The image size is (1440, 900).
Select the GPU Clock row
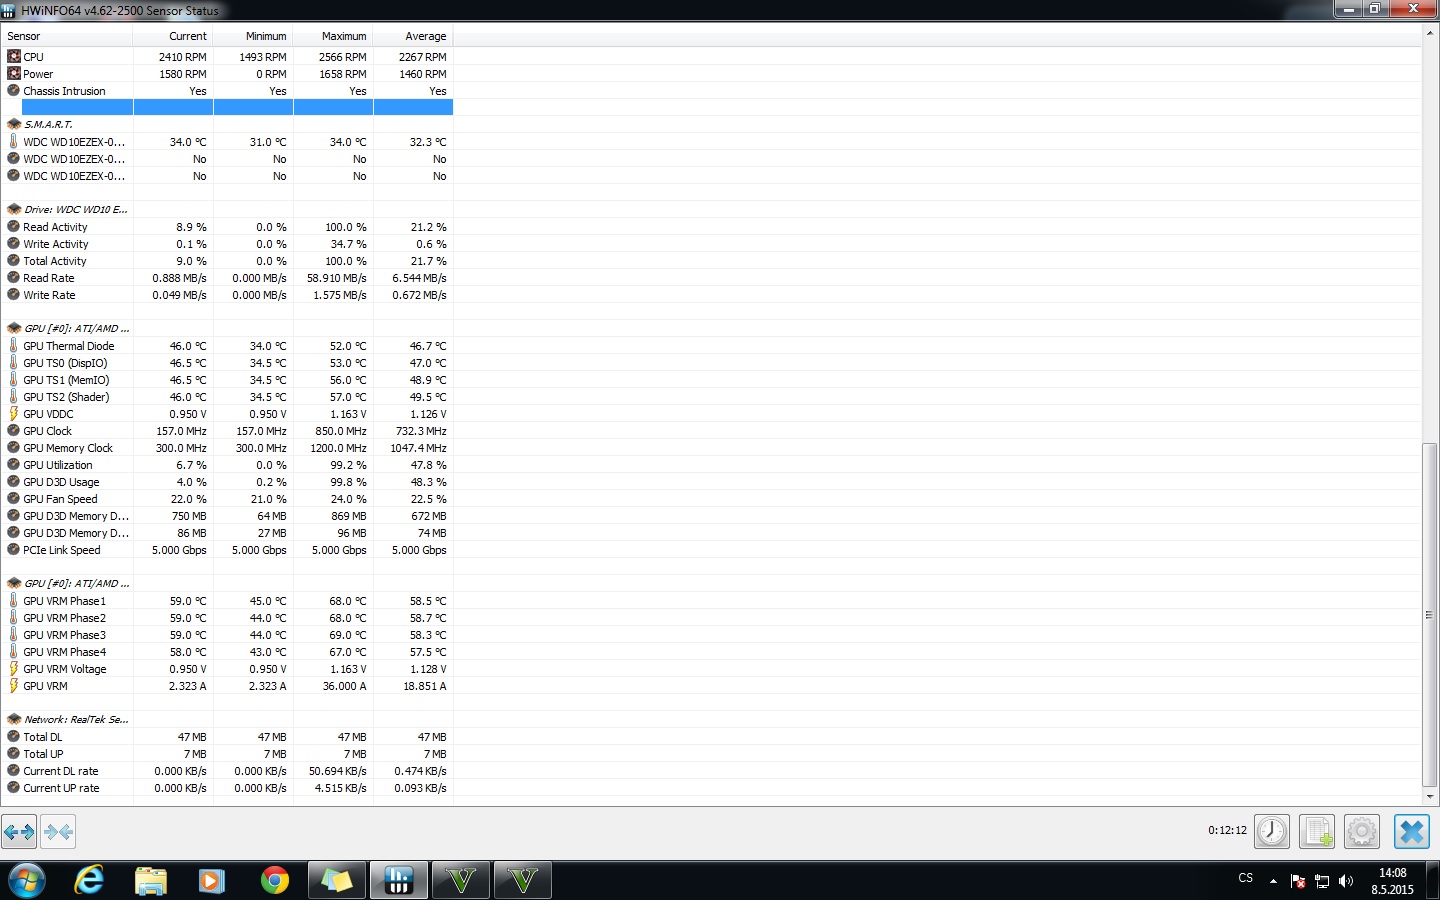click(227, 431)
